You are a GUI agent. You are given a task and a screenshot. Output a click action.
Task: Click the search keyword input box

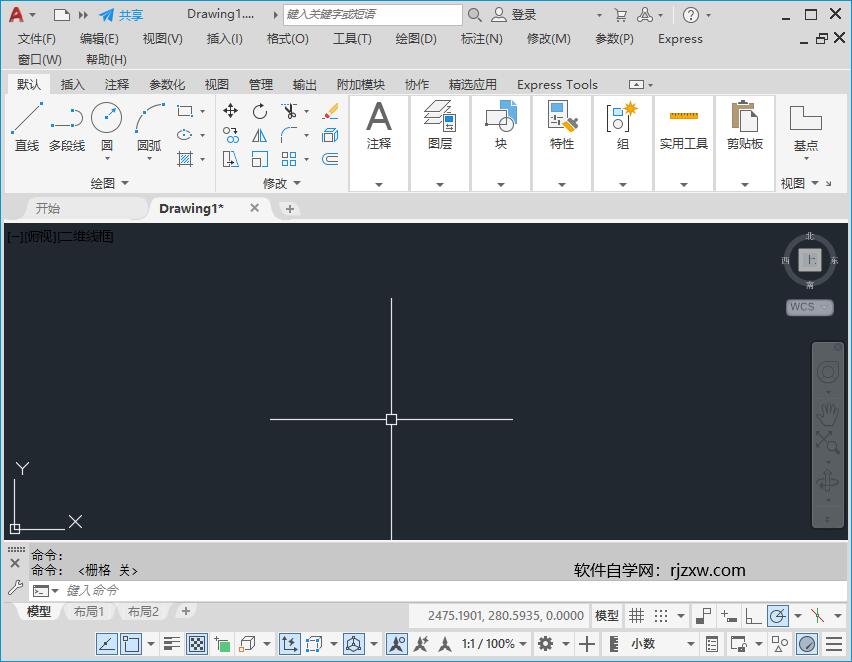[373, 15]
